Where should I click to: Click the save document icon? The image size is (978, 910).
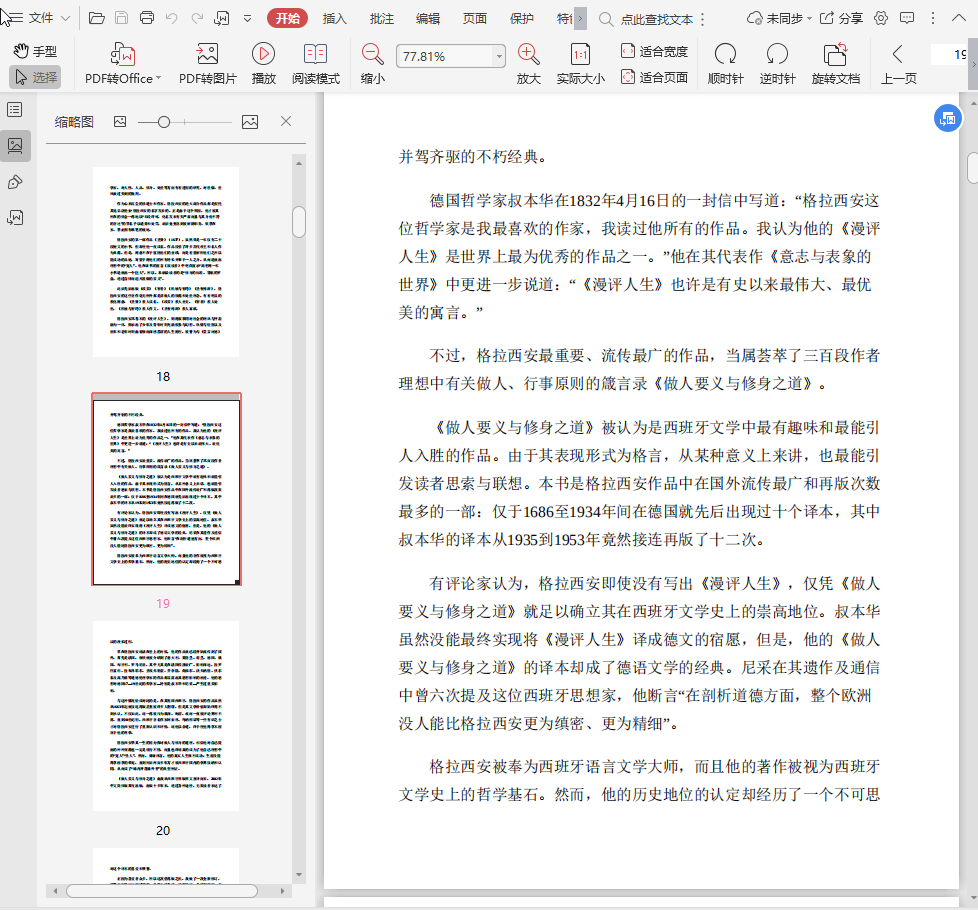point(122,18)
